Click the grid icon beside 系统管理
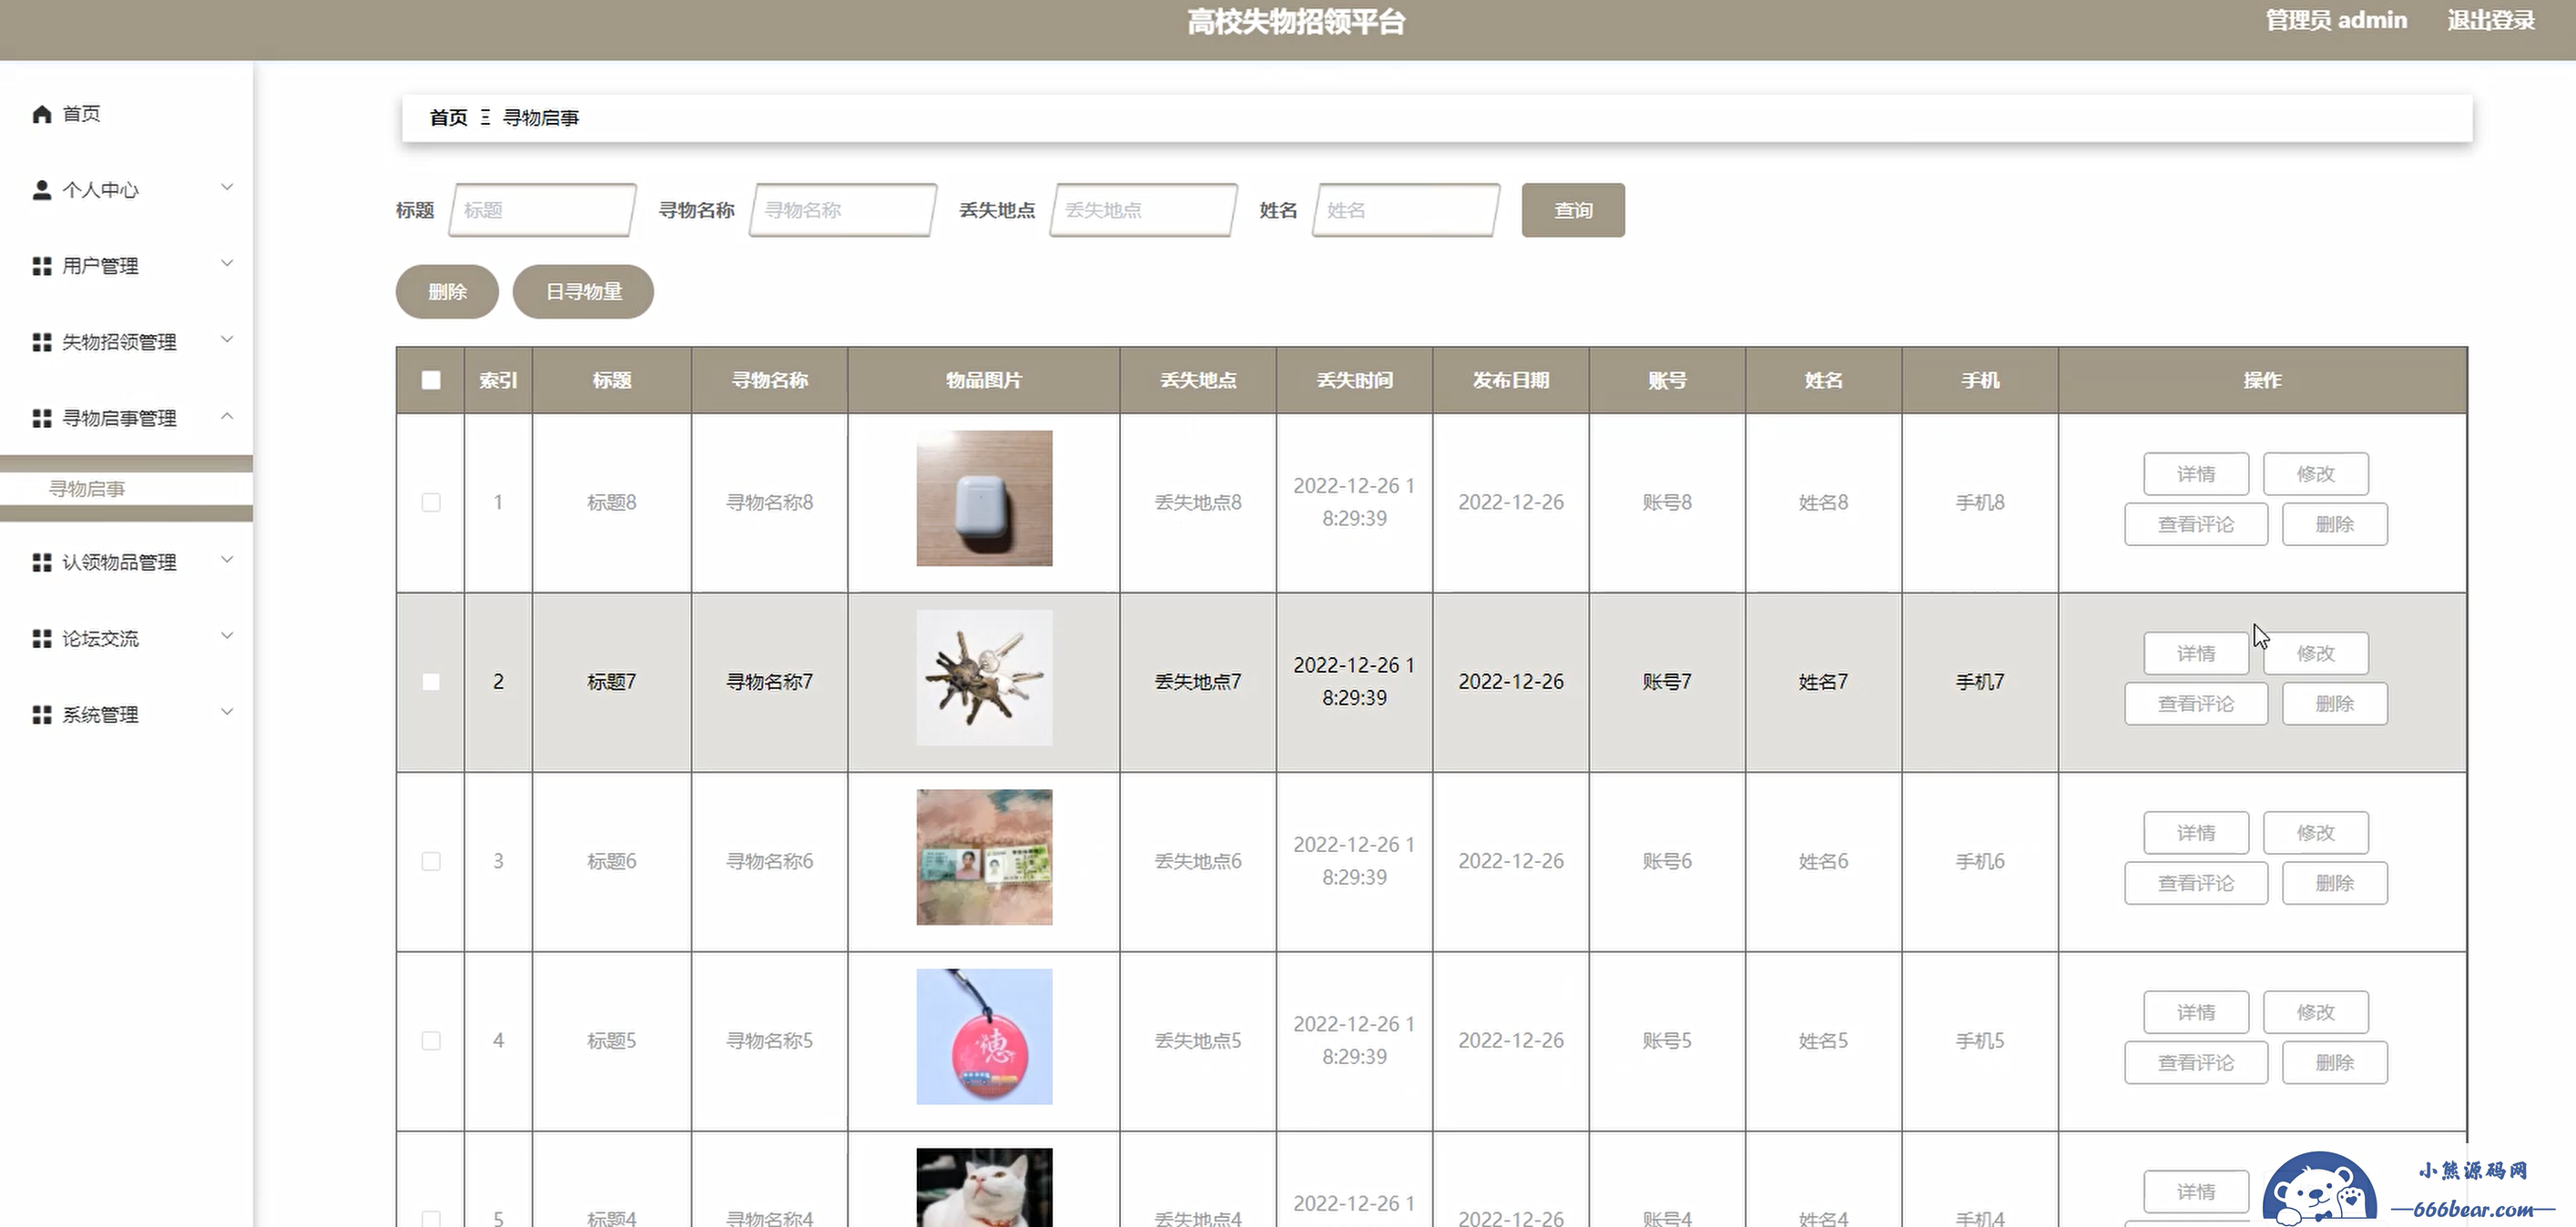Screen dimensions: 2576x1227 [42, 714]
